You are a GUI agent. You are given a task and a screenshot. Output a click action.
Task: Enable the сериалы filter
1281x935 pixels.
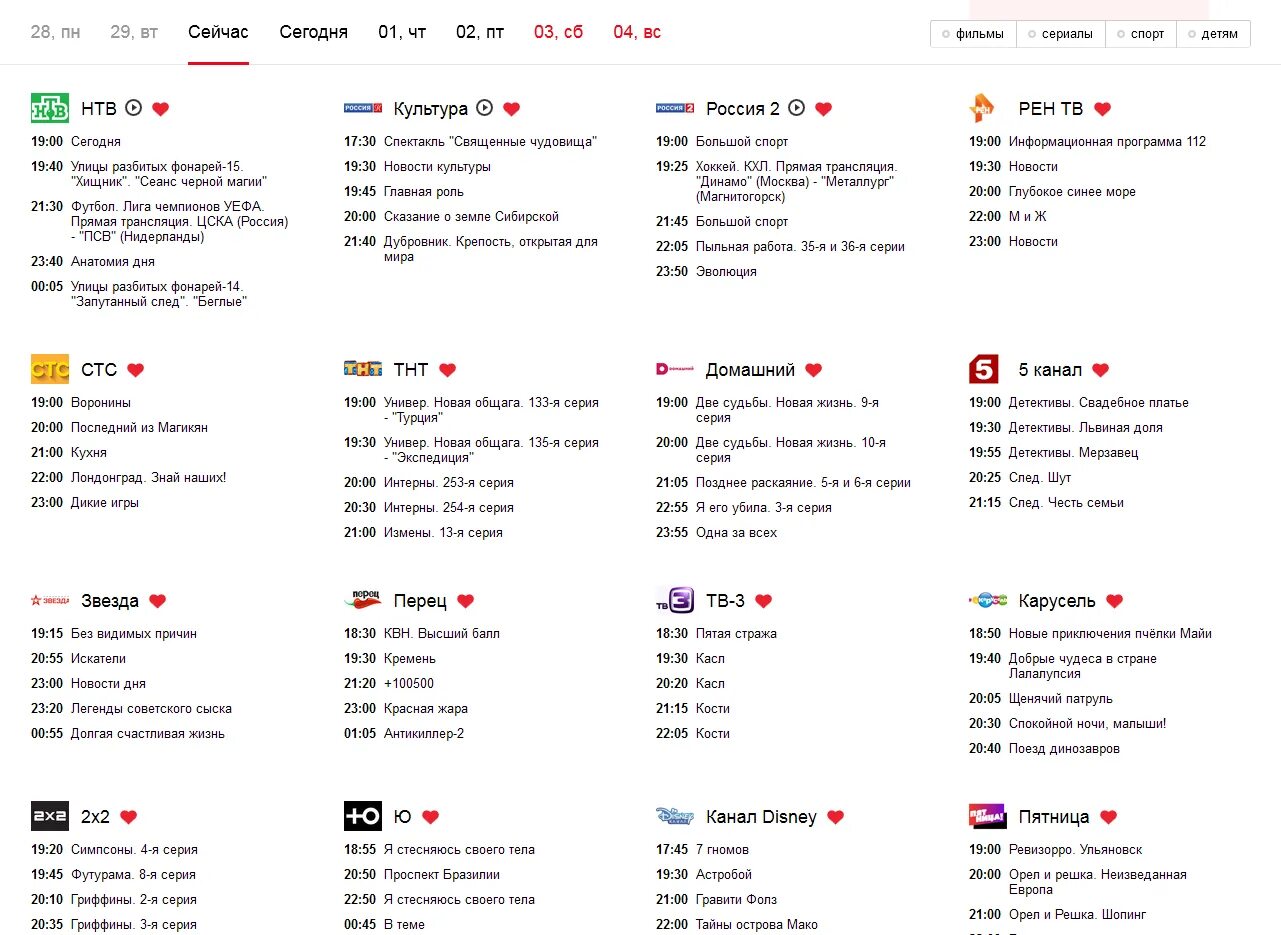click(x=1061, y=34)
